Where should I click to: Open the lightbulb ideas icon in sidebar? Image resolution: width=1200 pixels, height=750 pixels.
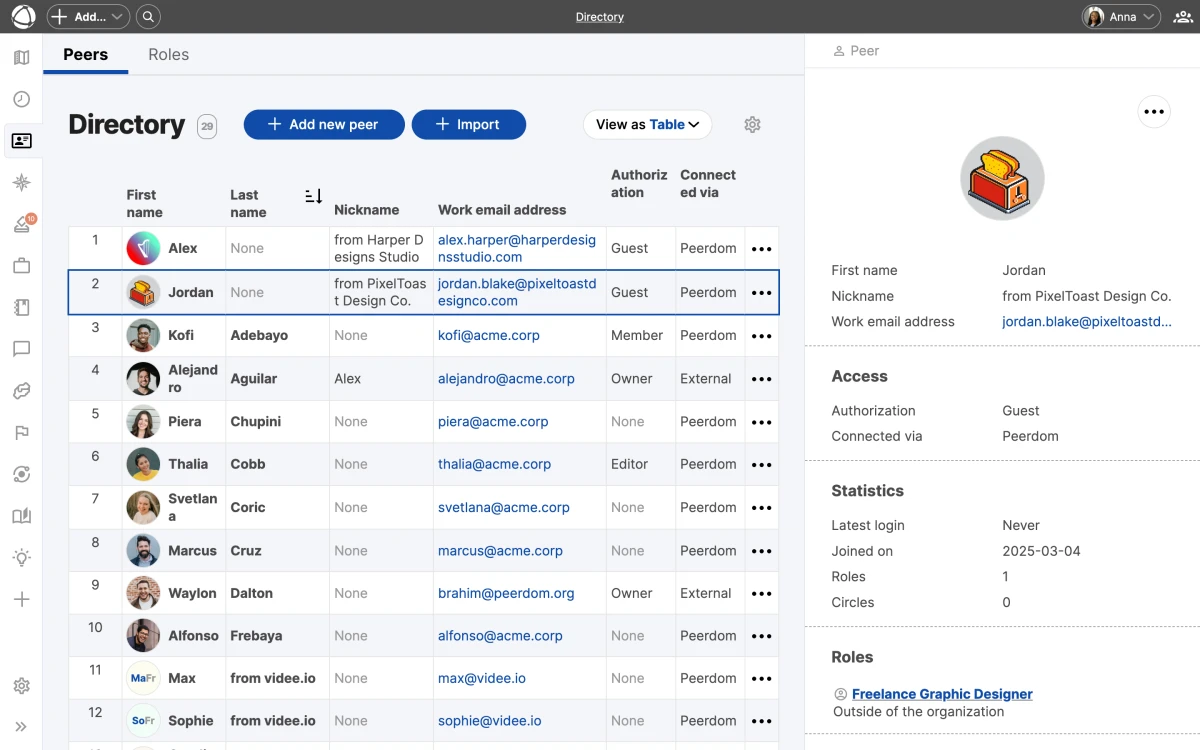(21, 557)
